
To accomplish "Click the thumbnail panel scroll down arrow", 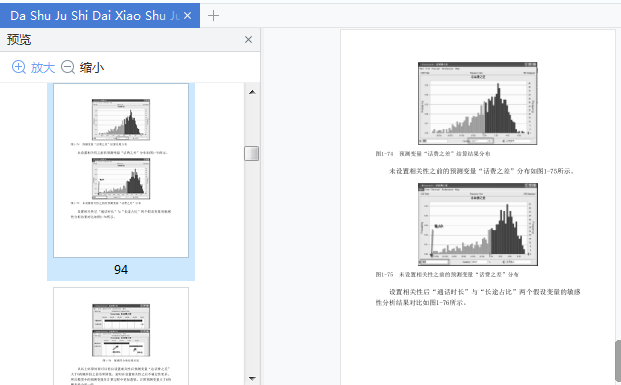I will tap(252, 379).
